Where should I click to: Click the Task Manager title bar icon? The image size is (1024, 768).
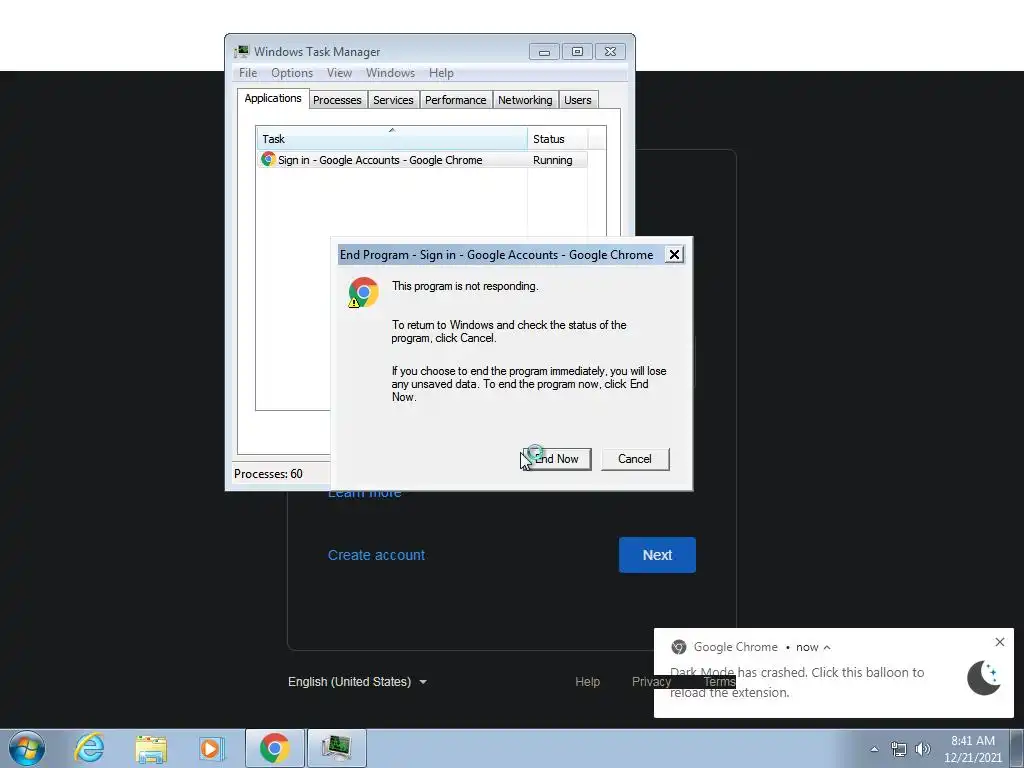(242, 51)
